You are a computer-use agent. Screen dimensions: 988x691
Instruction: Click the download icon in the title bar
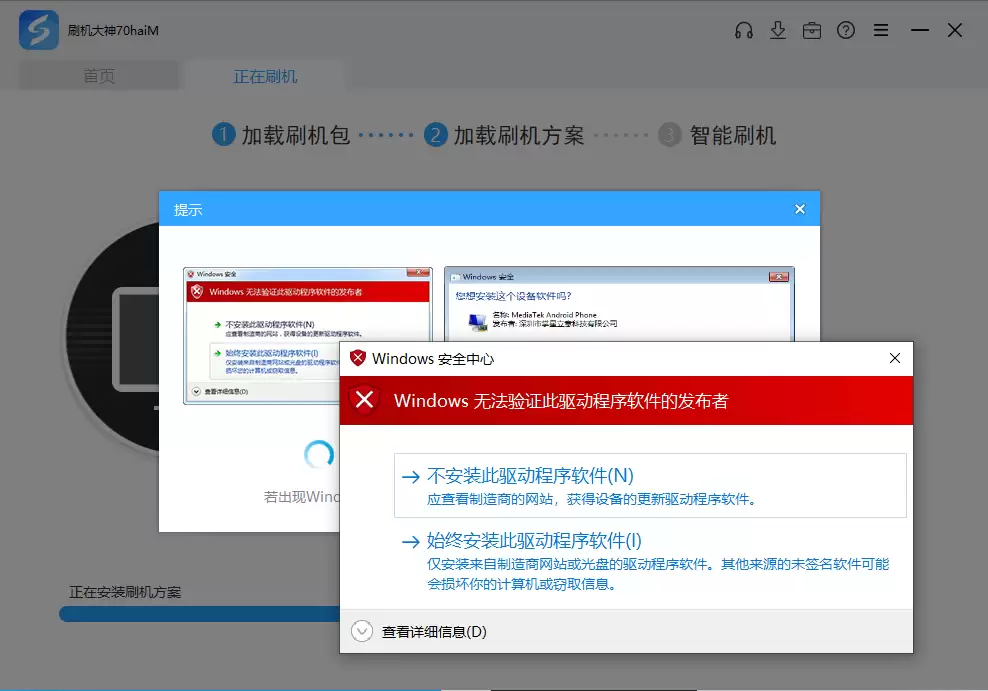click(x=778, y=30)
